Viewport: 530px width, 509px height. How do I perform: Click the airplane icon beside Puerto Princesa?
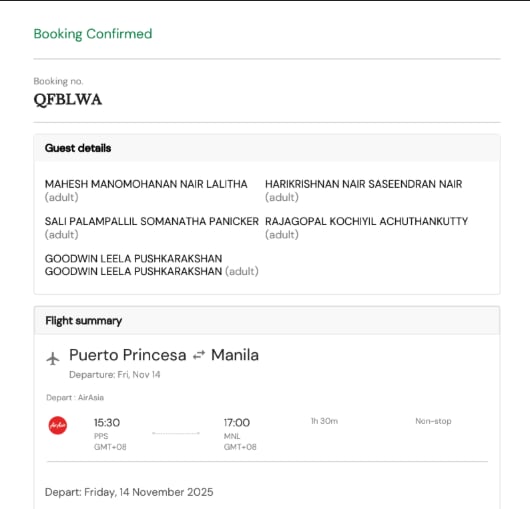click(x=53, y=358)
